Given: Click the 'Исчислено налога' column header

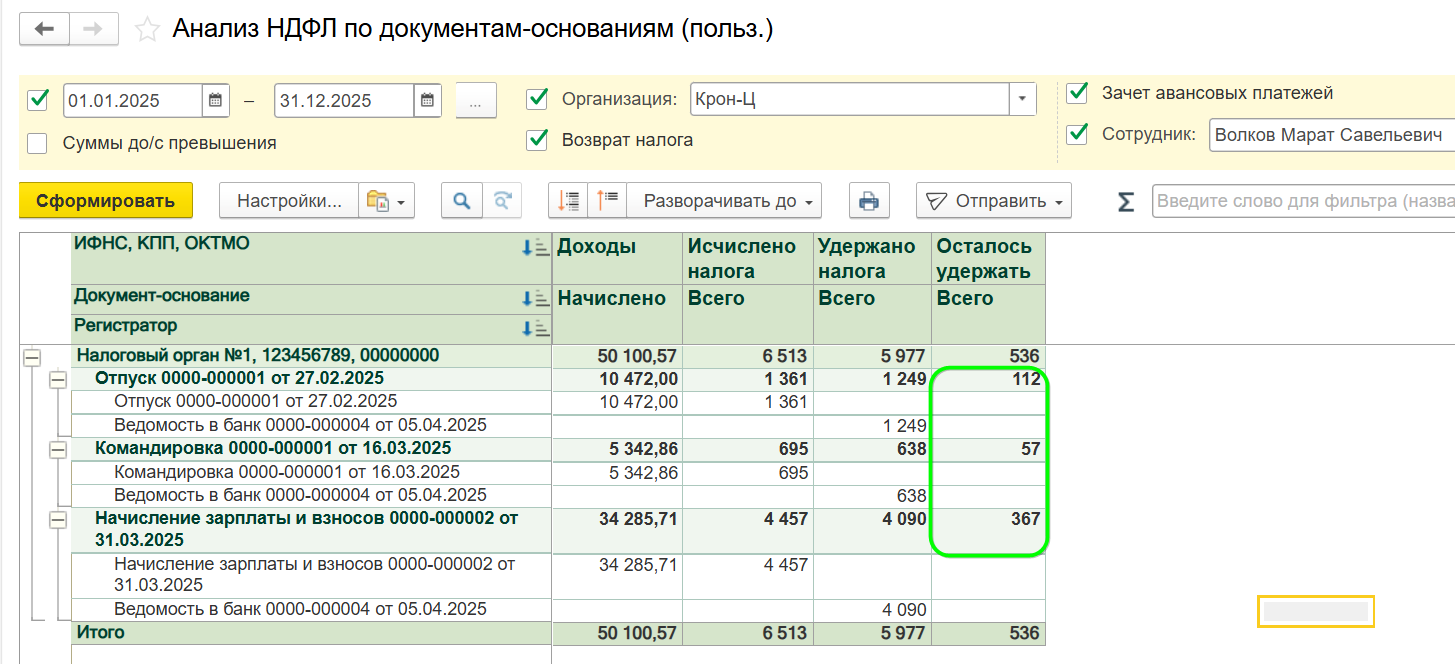Looking at the screenshot, I should 742,259.
